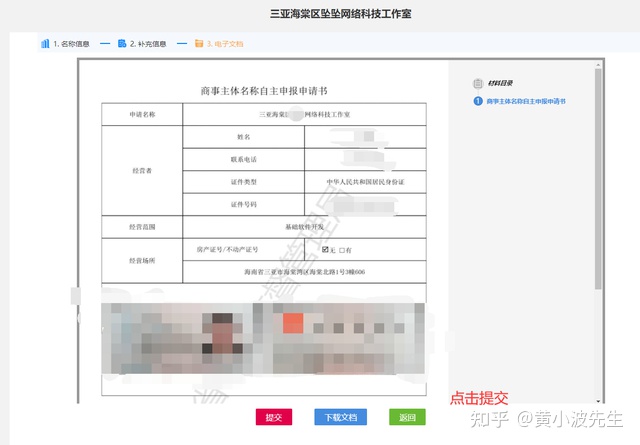Click the 材料目录 header icon
This screenshot has width=640, height=445.
[478, 83]
